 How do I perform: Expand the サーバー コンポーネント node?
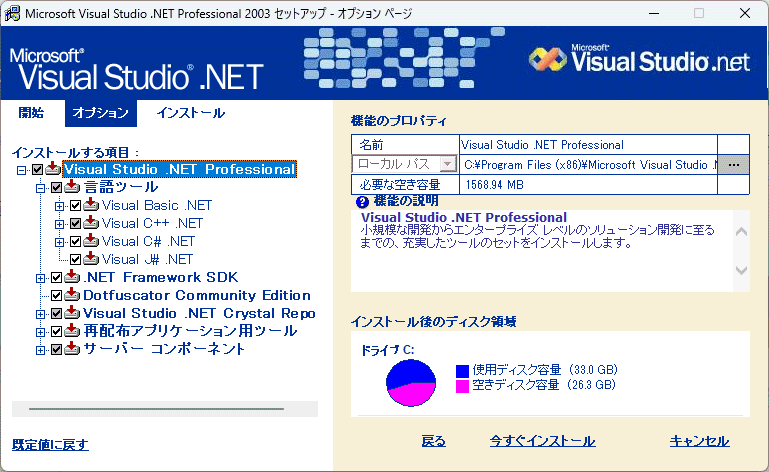[40, 350]
